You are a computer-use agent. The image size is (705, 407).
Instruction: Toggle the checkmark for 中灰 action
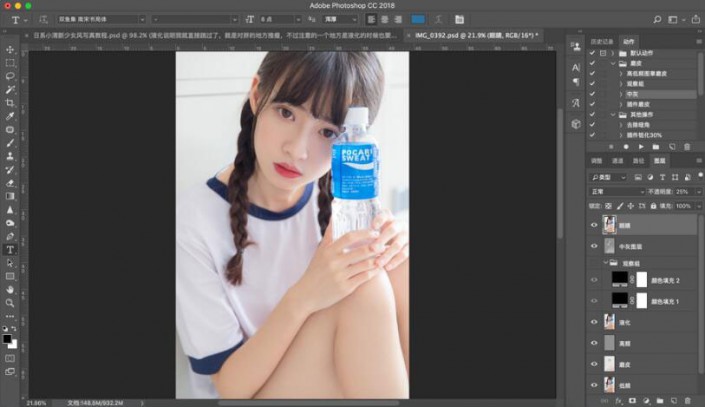(x=592, y=93)
